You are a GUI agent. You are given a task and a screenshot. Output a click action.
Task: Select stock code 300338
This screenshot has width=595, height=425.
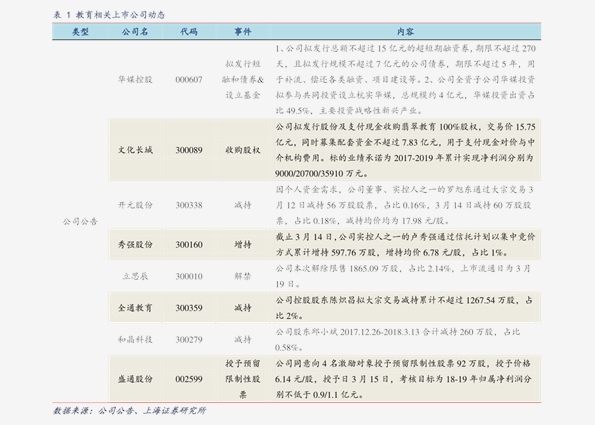point(189,205)
